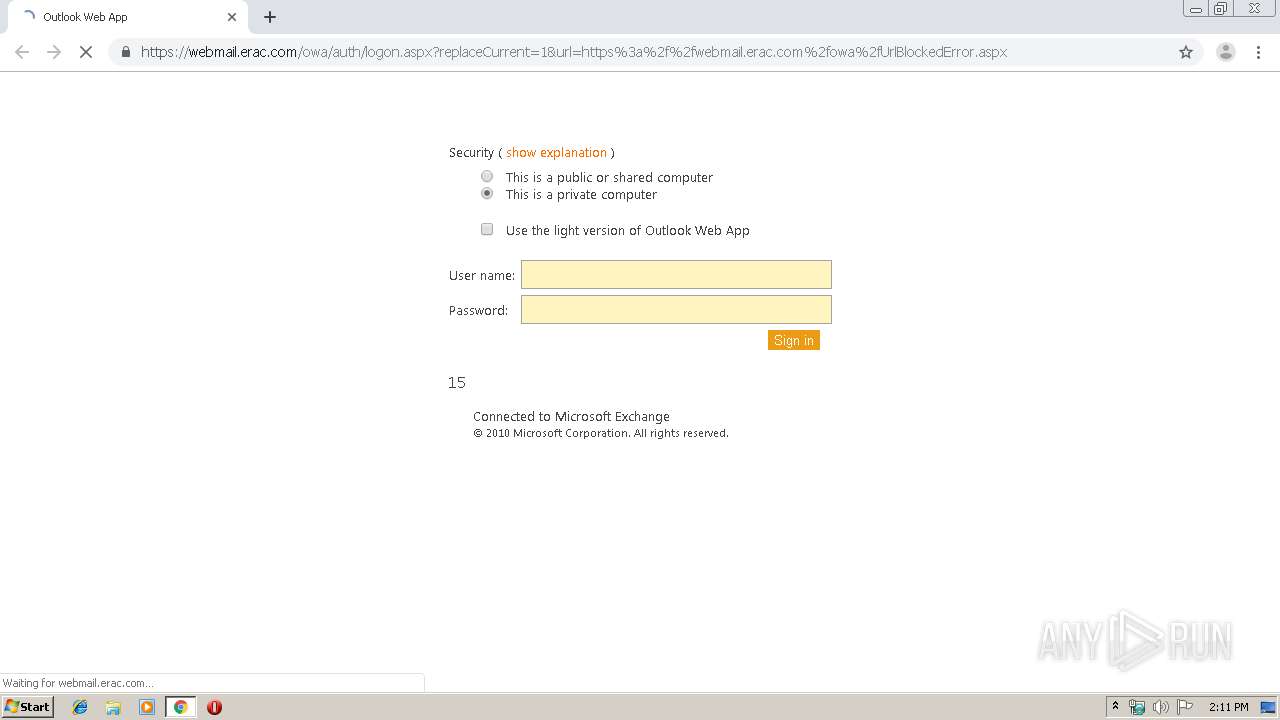Launch Internet Explorer from taskbar
This screenshot has width=1280, height=720.
(80, 707)
